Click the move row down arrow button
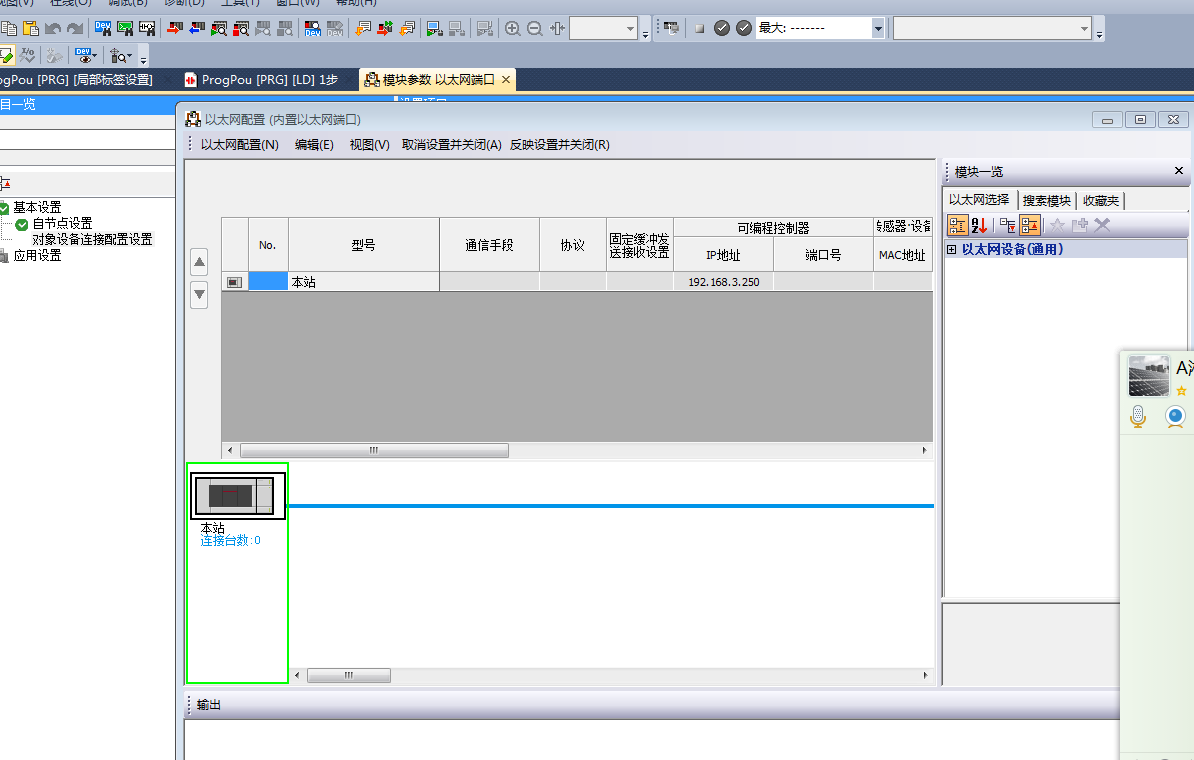1194x760 pixels. [199, 294]
